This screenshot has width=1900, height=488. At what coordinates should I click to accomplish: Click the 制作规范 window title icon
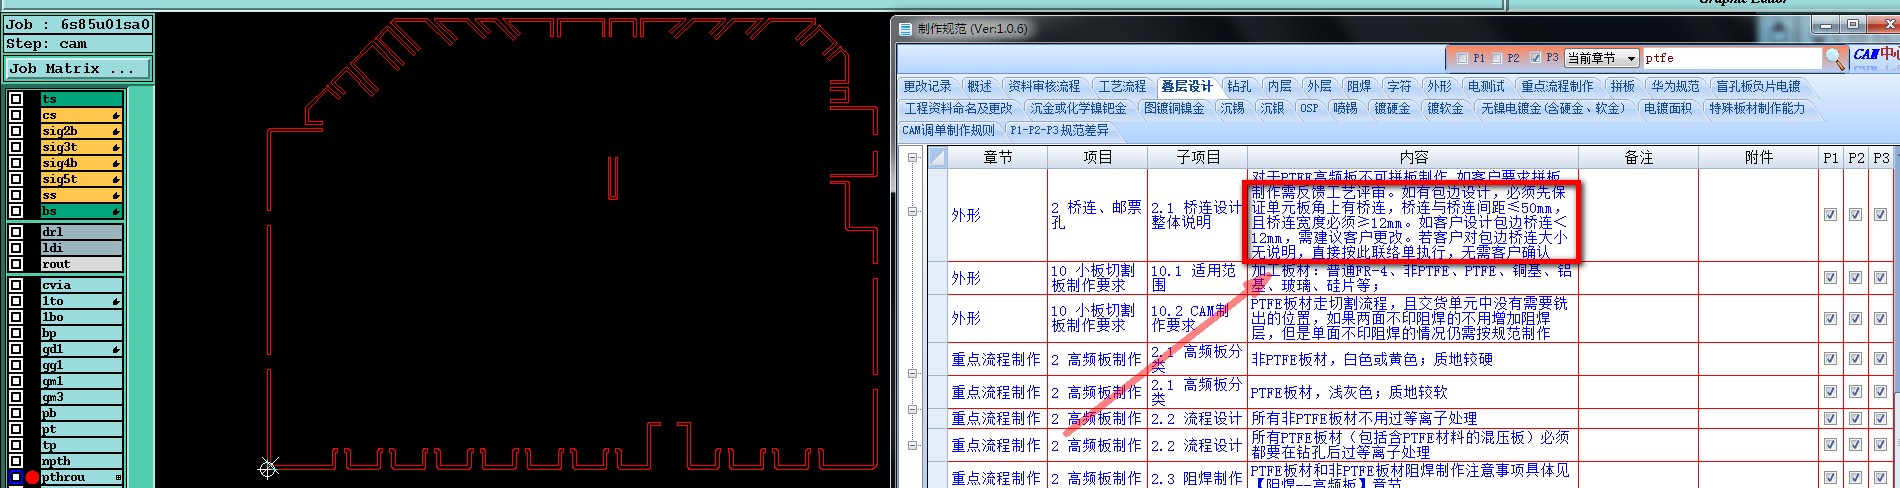point(905,29)
